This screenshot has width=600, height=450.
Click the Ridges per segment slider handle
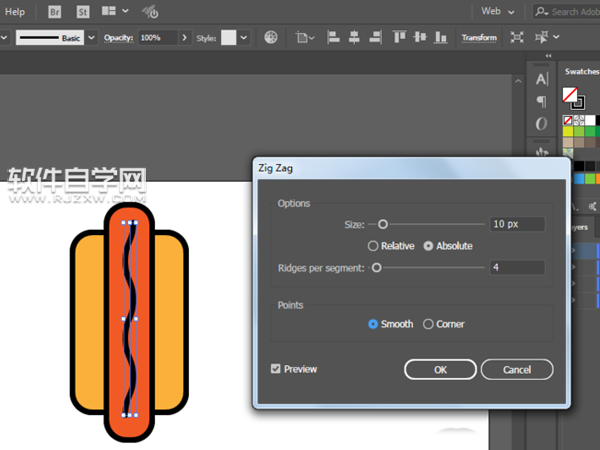click(376, 267)
